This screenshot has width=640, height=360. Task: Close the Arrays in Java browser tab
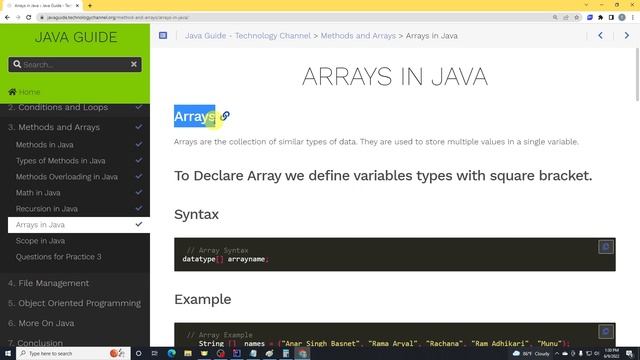click(x=77, y=6)
